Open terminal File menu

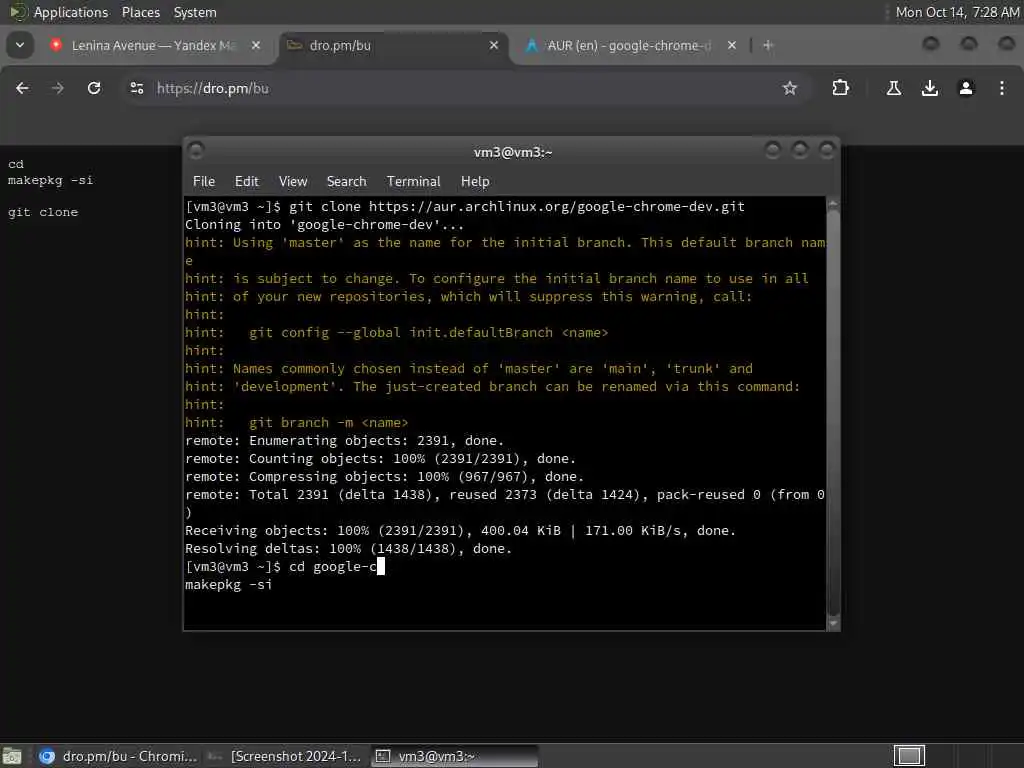(x=204, y=182)
